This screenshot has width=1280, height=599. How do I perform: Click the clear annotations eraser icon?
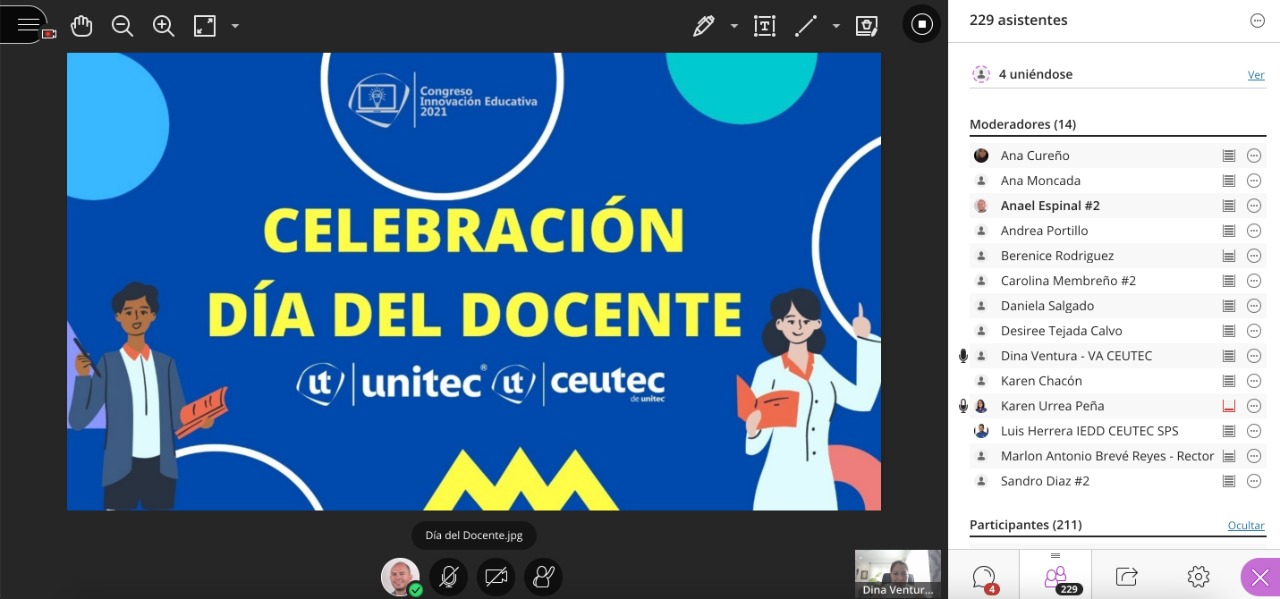click(866, 26)
